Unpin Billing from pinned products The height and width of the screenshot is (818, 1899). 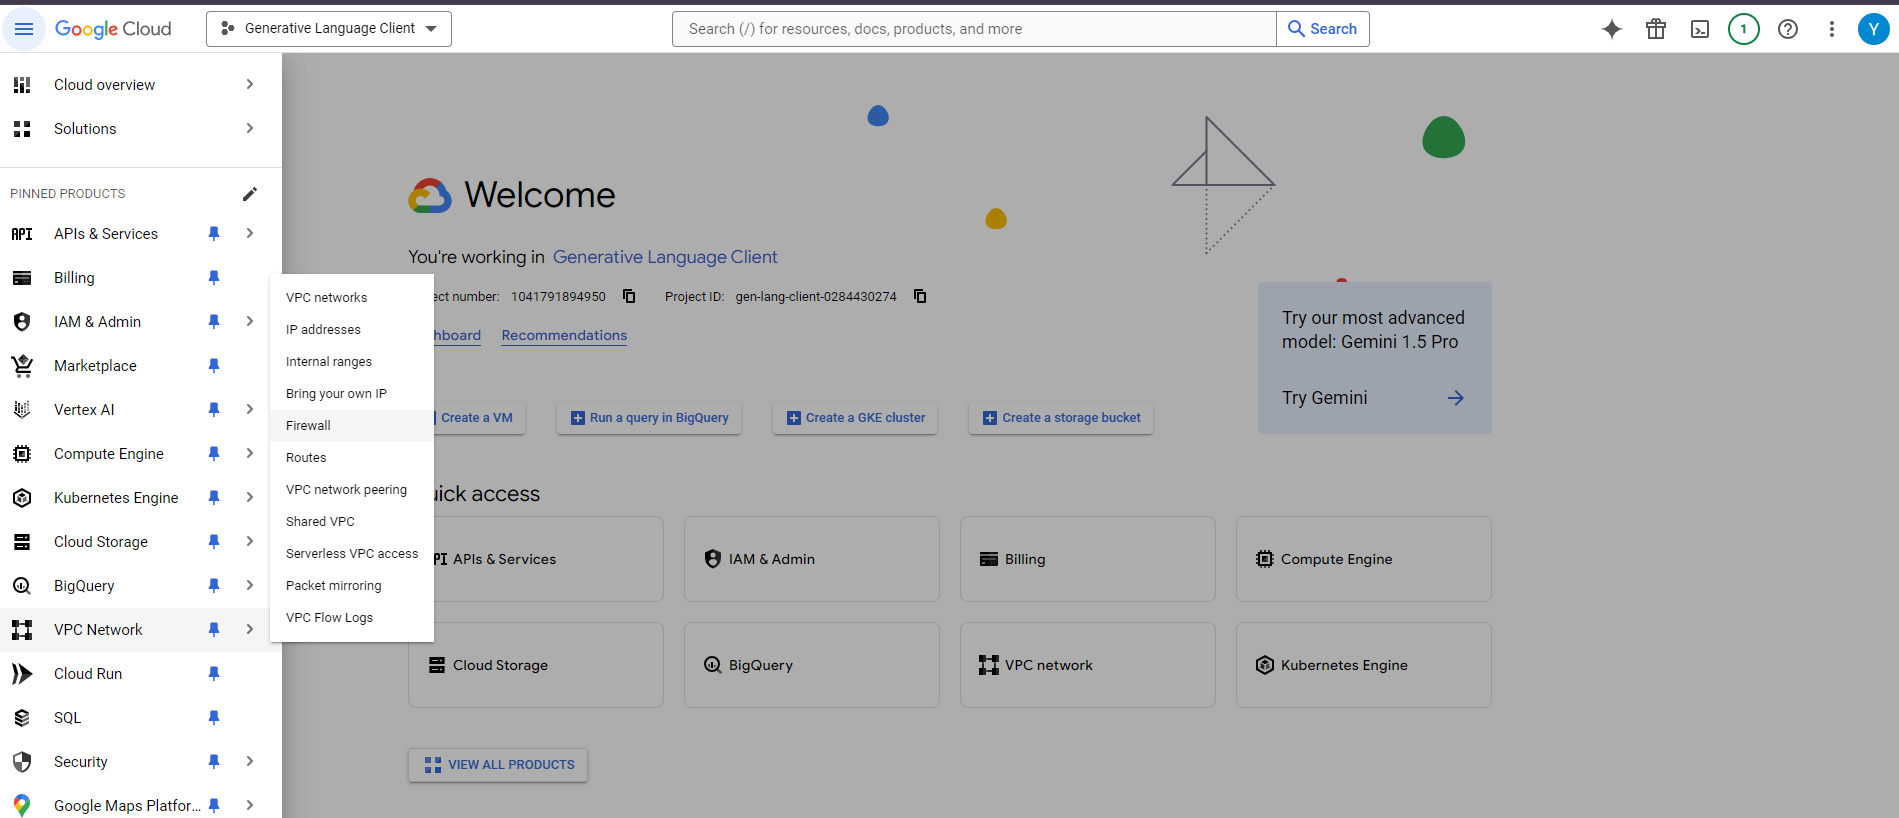pyautogui.click(x=214, y=278)
